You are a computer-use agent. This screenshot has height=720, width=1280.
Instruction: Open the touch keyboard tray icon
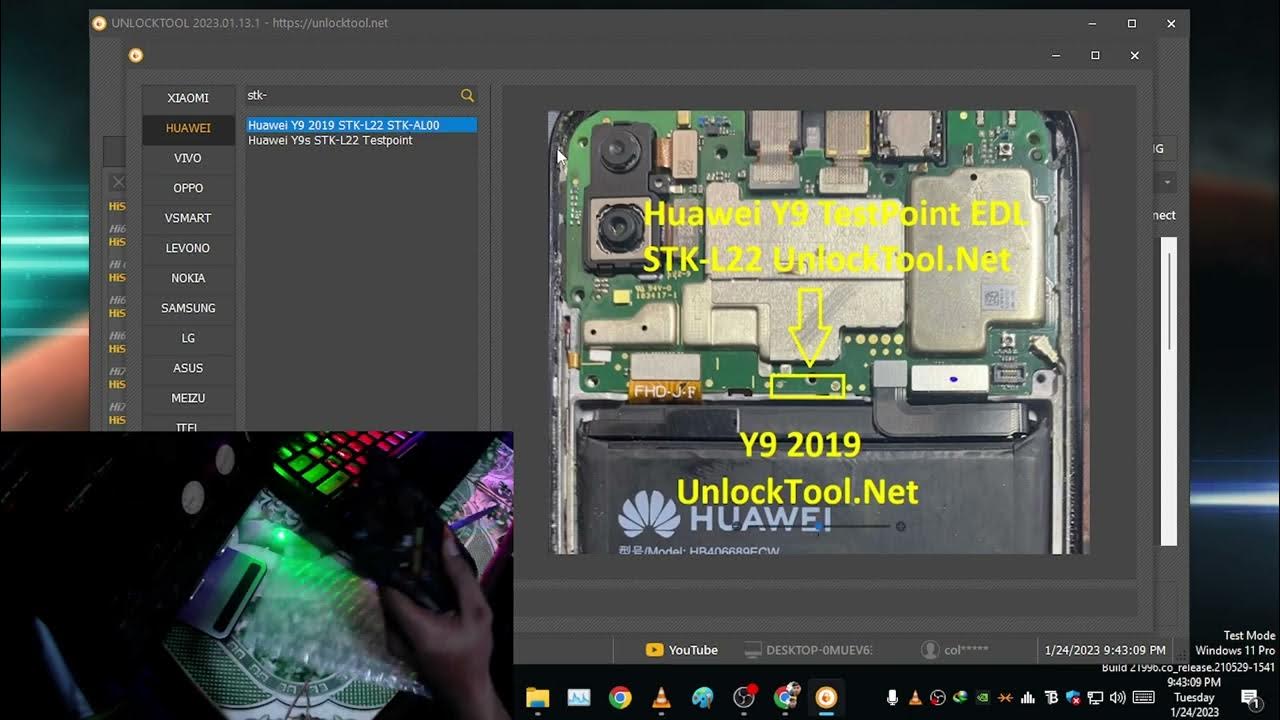point(1144,697)
